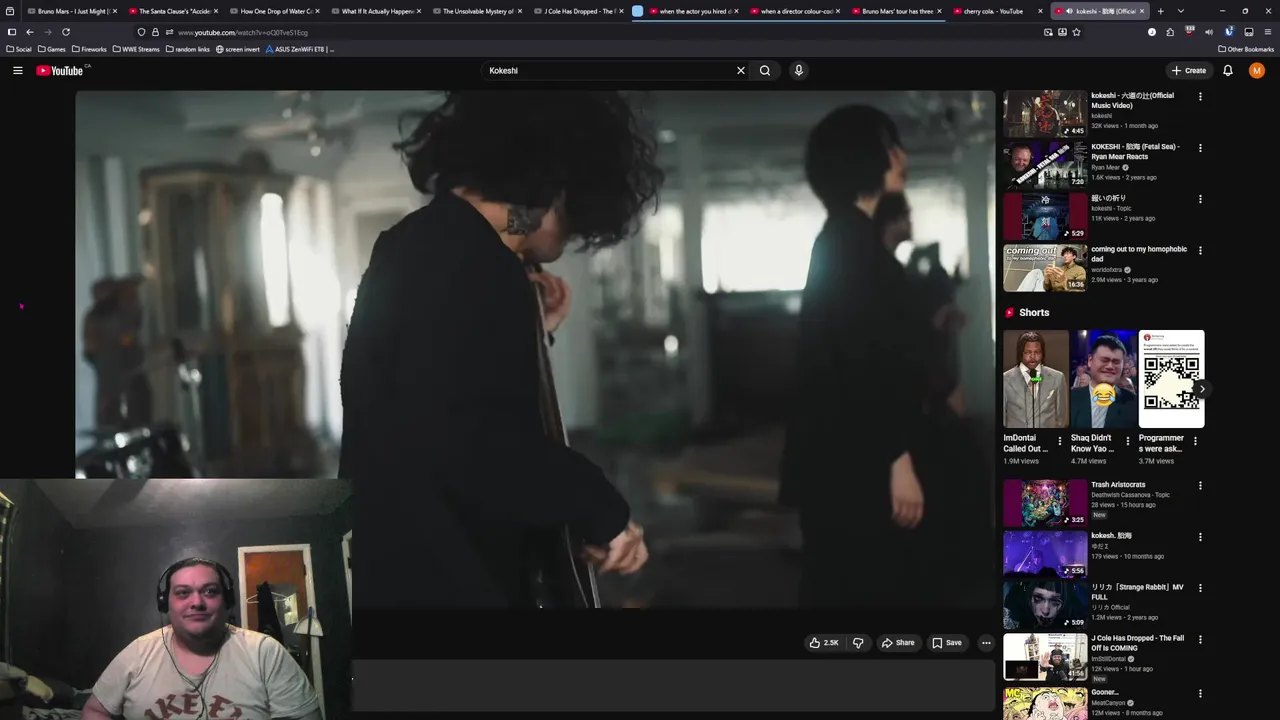1280x720 pixels.
Task: Start voice search with microphone
Action: coord(798,70)
